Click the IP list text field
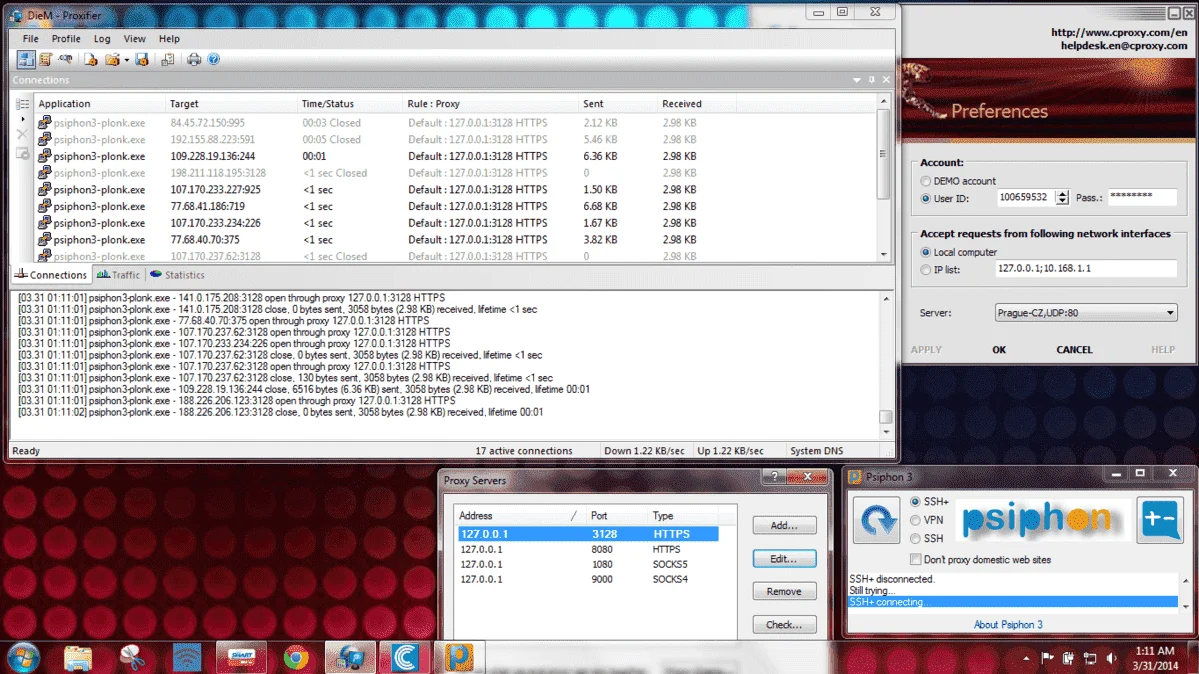 1086,269
